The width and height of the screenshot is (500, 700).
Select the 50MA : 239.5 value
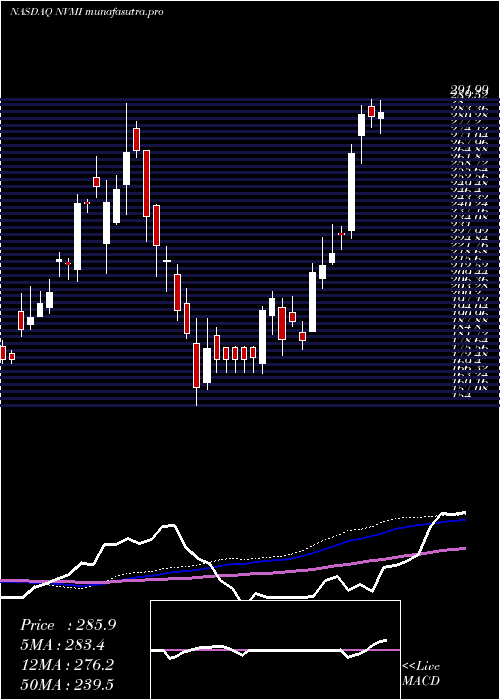(x=67, y=684)
